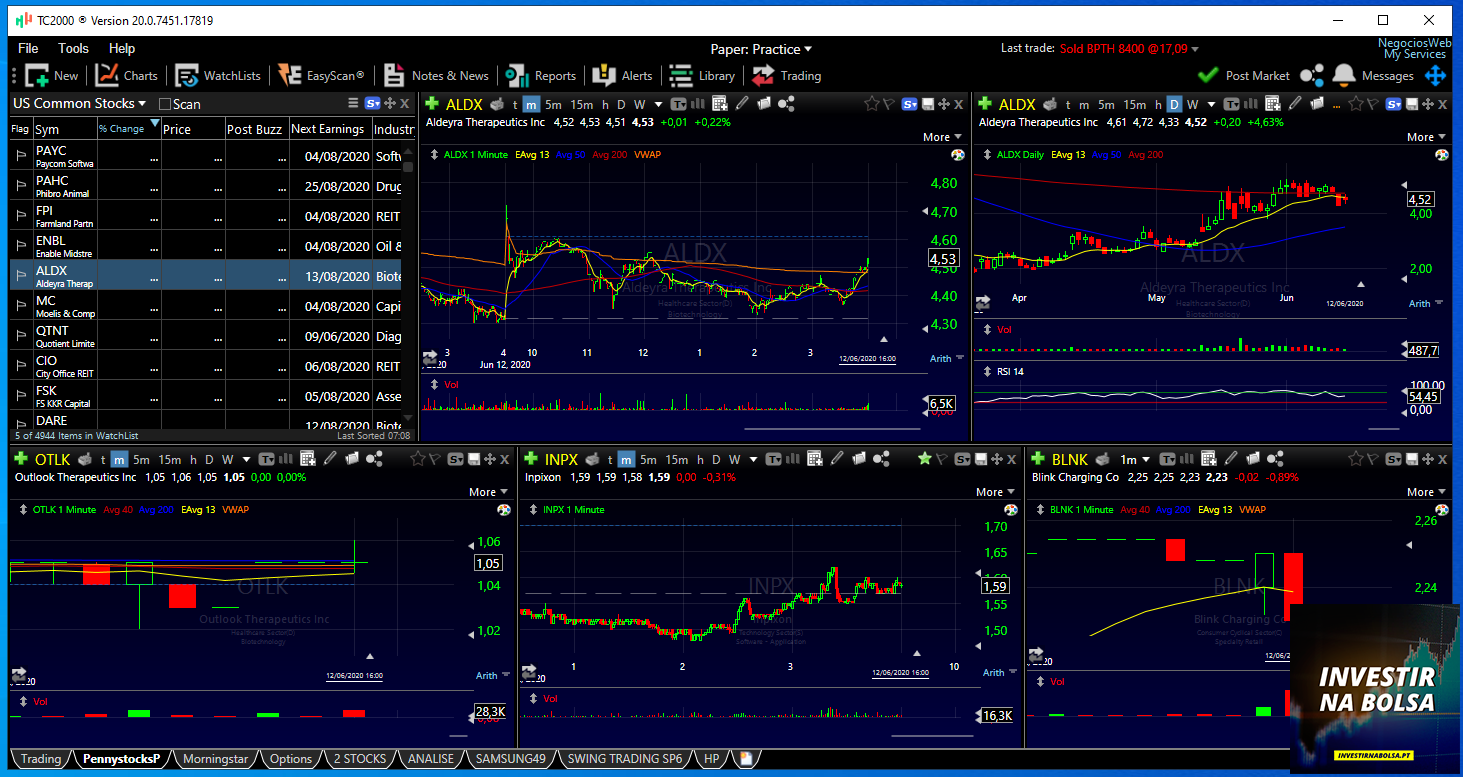Open timeframe dropdown arrow on ALDX 1-minute chart
This screenshot has width=1463, height=777.
point(658,104)
